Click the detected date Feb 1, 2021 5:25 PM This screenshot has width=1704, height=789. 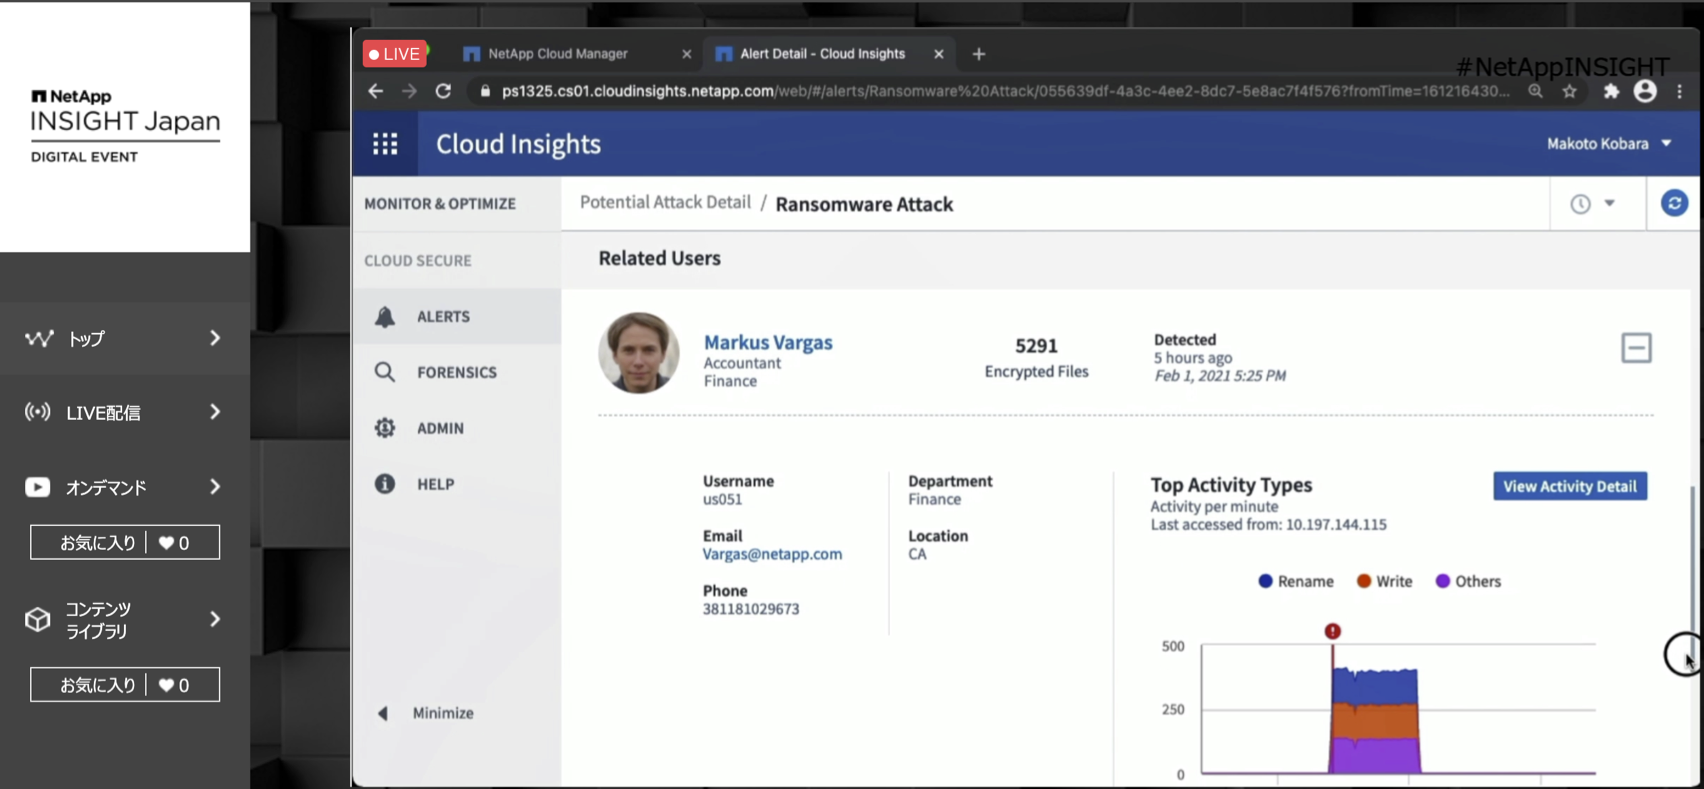click(1220, 376)
